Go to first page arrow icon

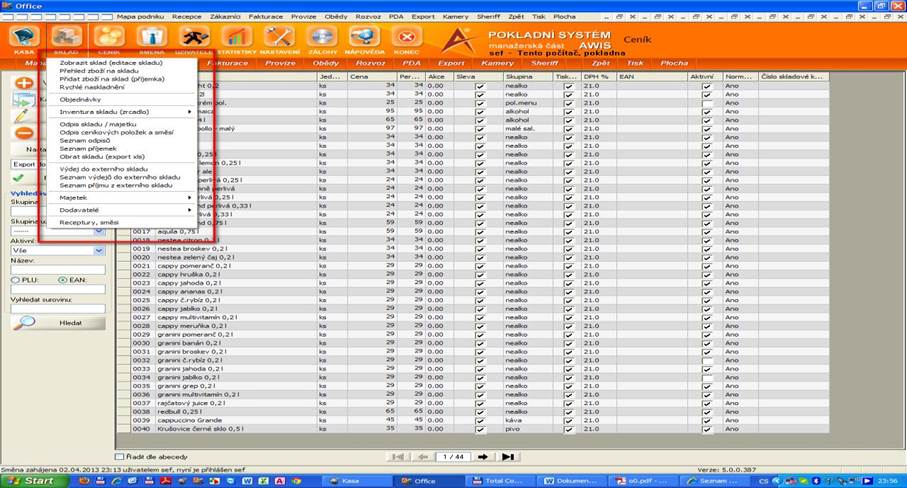pos(397,457)
